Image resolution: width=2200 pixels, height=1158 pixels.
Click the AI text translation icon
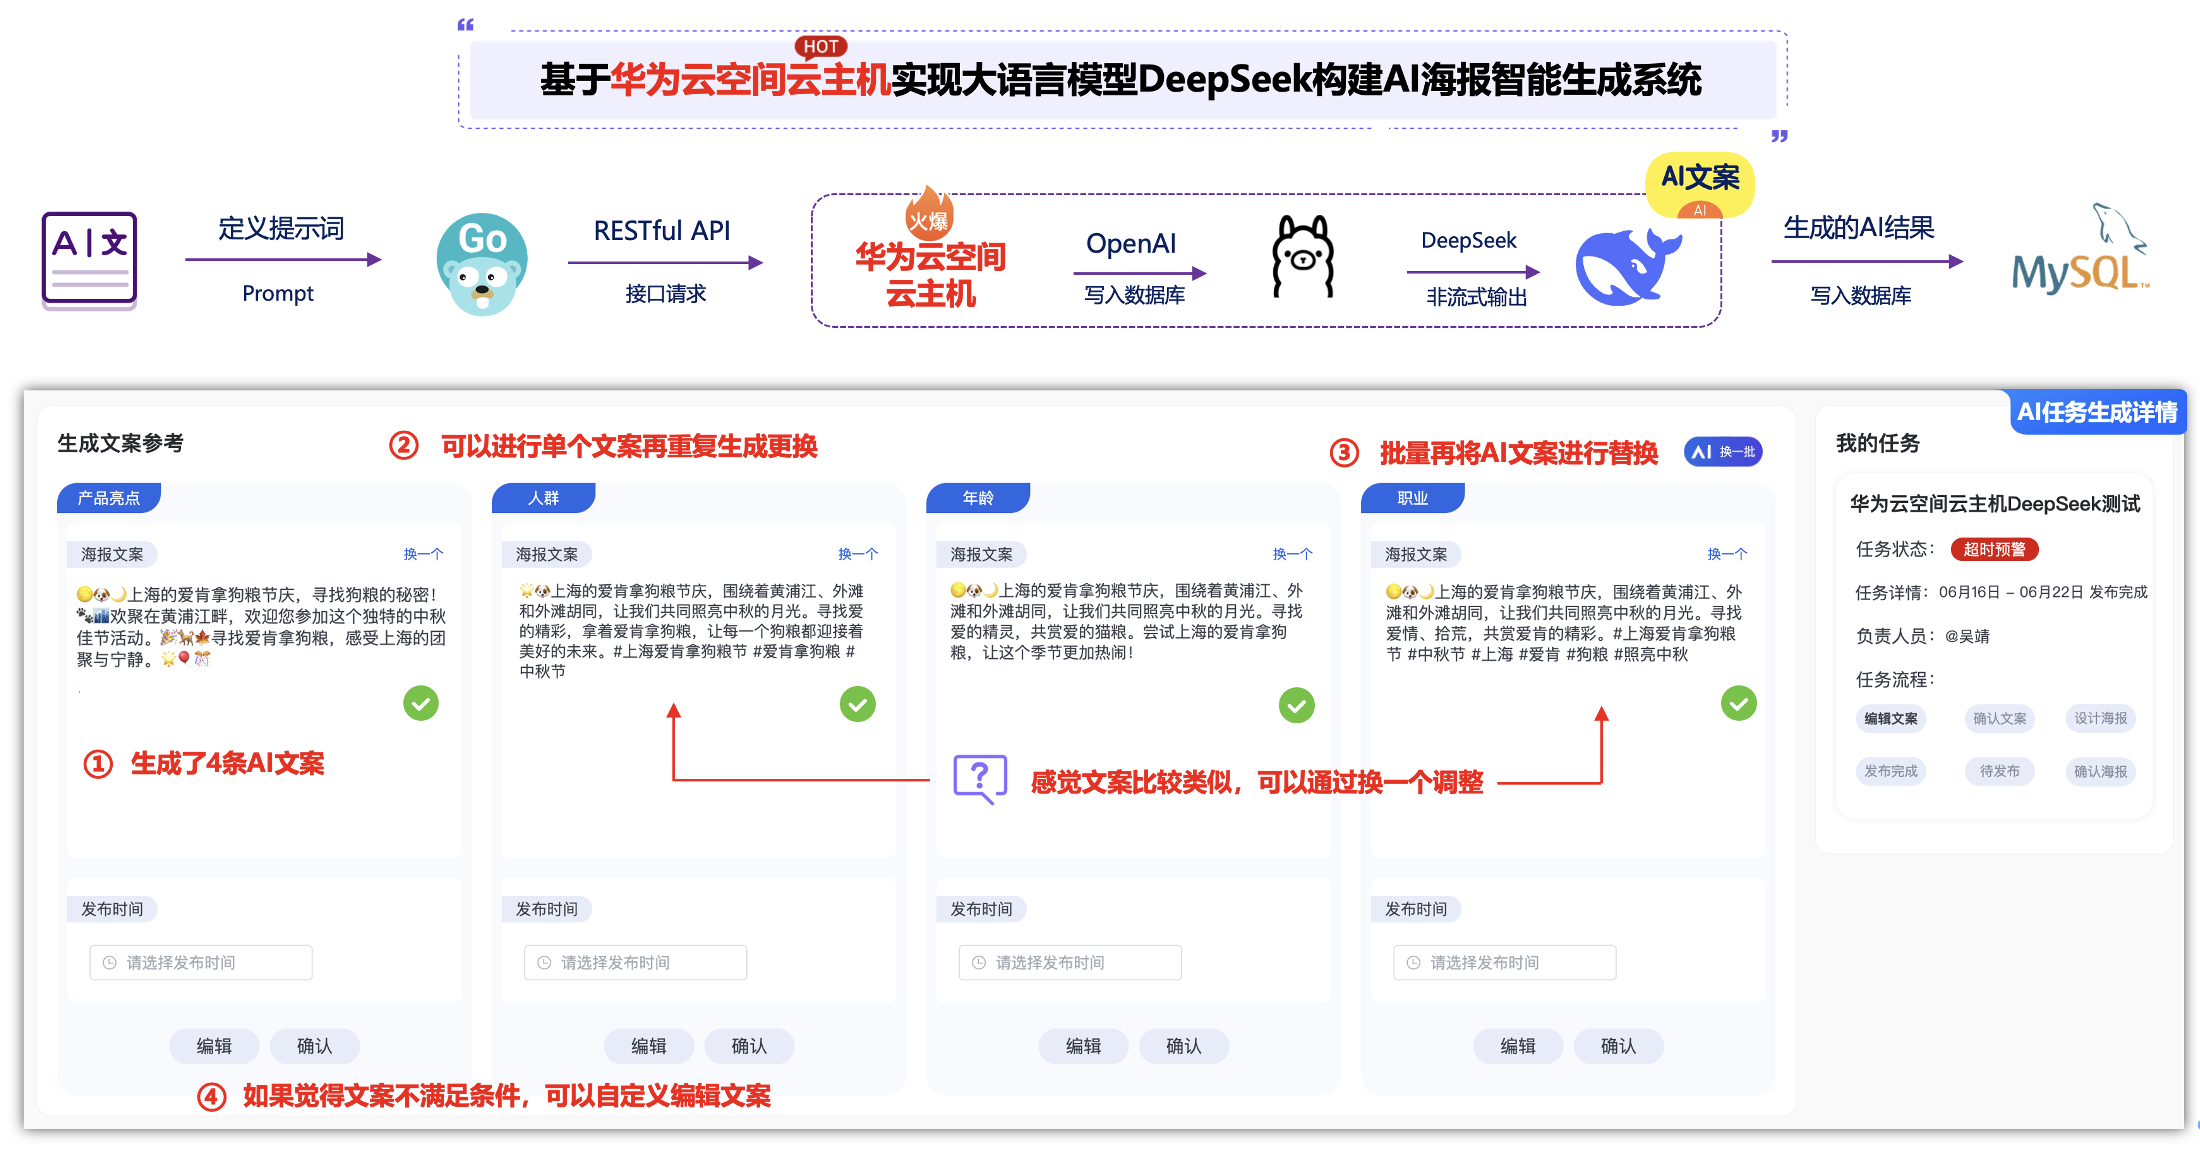pyautogui.click(x=89, y=260)
